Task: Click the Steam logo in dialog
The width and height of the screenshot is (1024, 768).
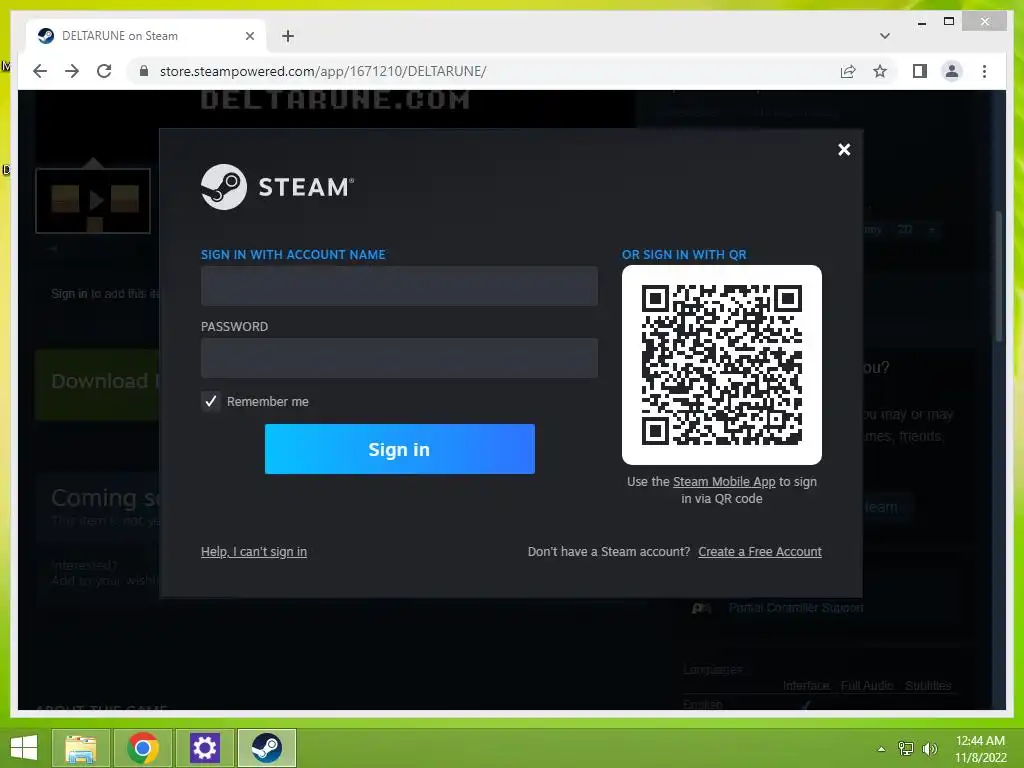Action: pos(278,187)
